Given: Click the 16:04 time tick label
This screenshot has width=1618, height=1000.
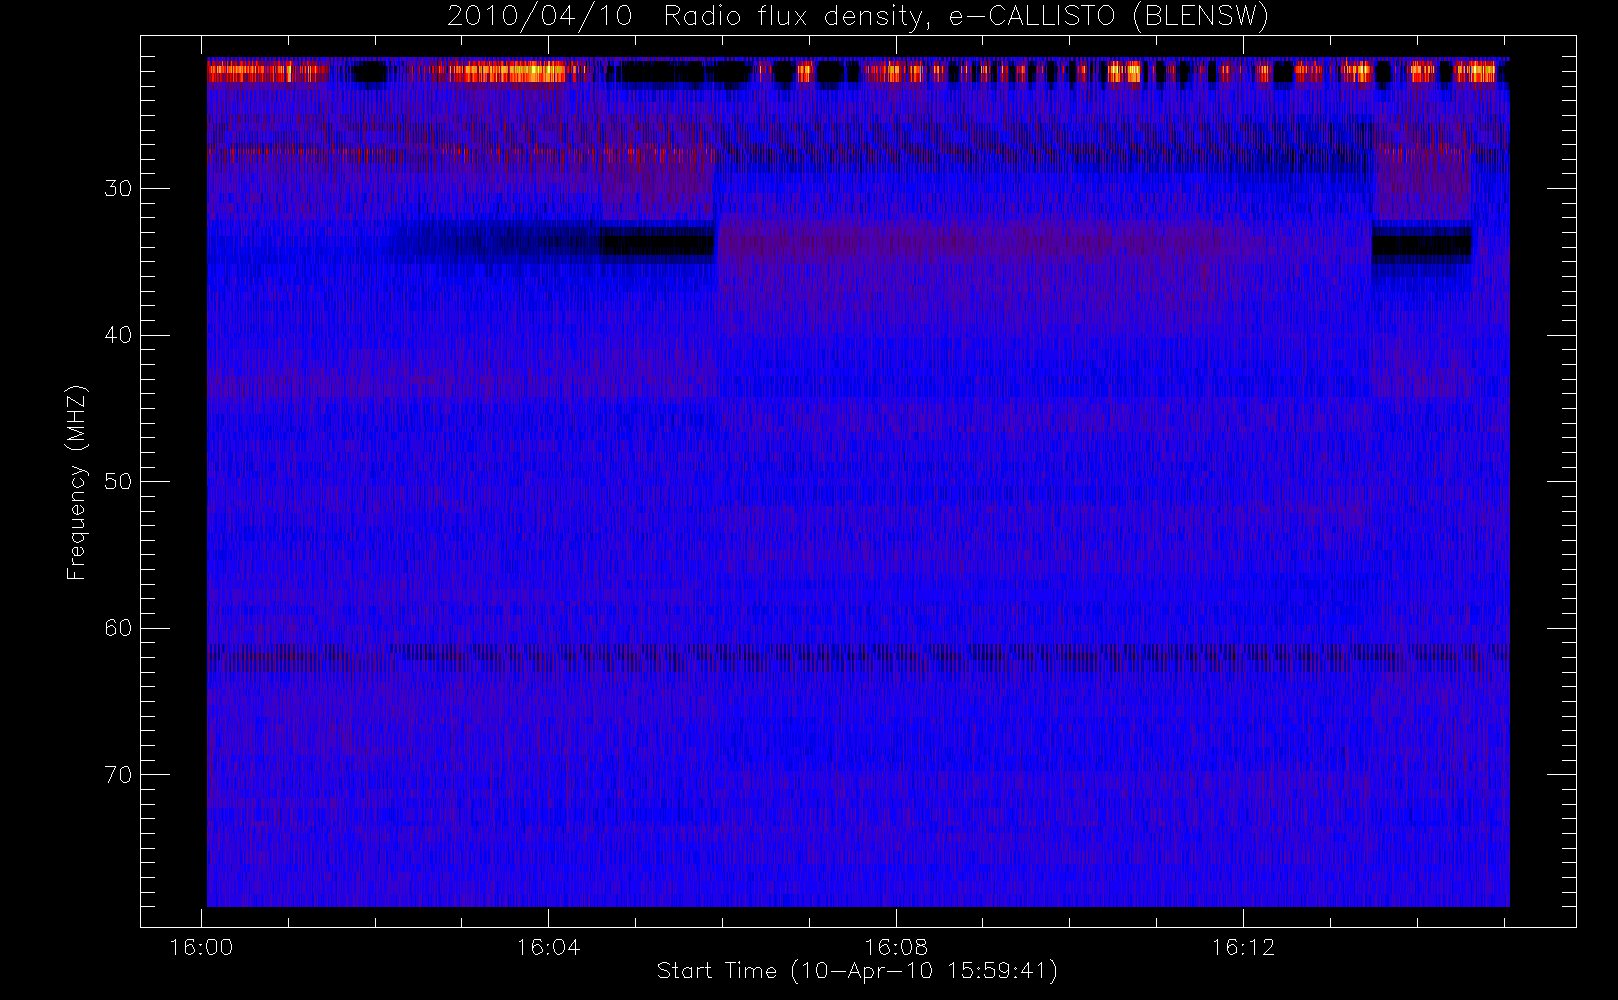Looking at the screenshot, I should (x=548, y=946).
